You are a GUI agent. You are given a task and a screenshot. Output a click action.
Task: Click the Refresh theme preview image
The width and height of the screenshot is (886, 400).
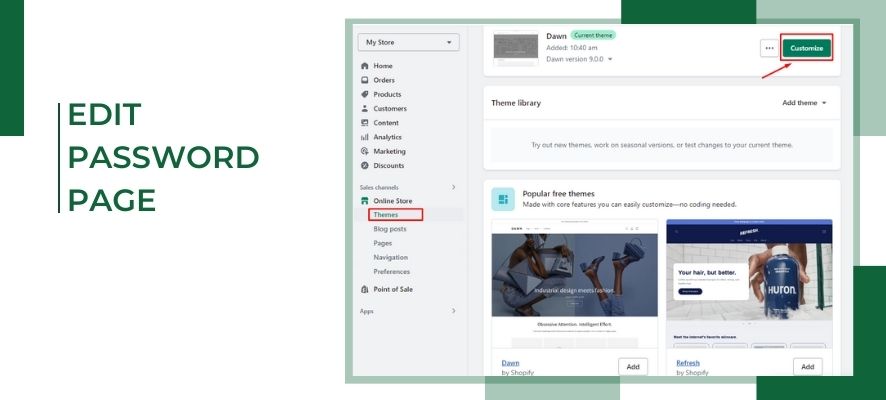749,284
